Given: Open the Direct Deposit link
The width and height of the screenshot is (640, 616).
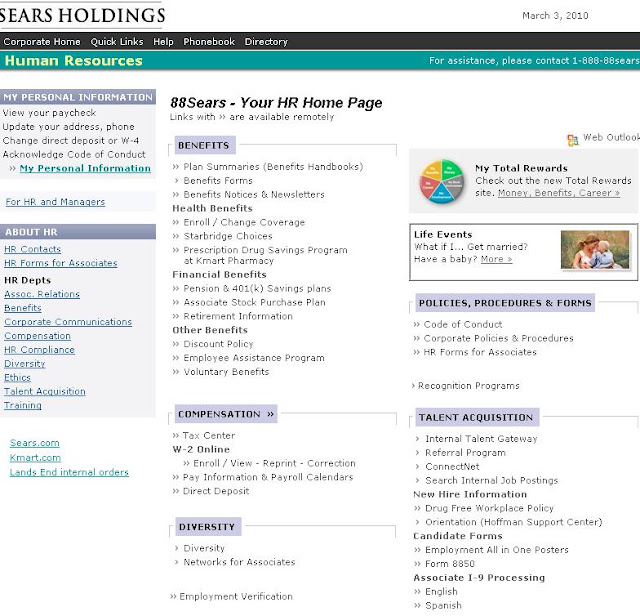Looking at the screenshot, I should 216,491.
